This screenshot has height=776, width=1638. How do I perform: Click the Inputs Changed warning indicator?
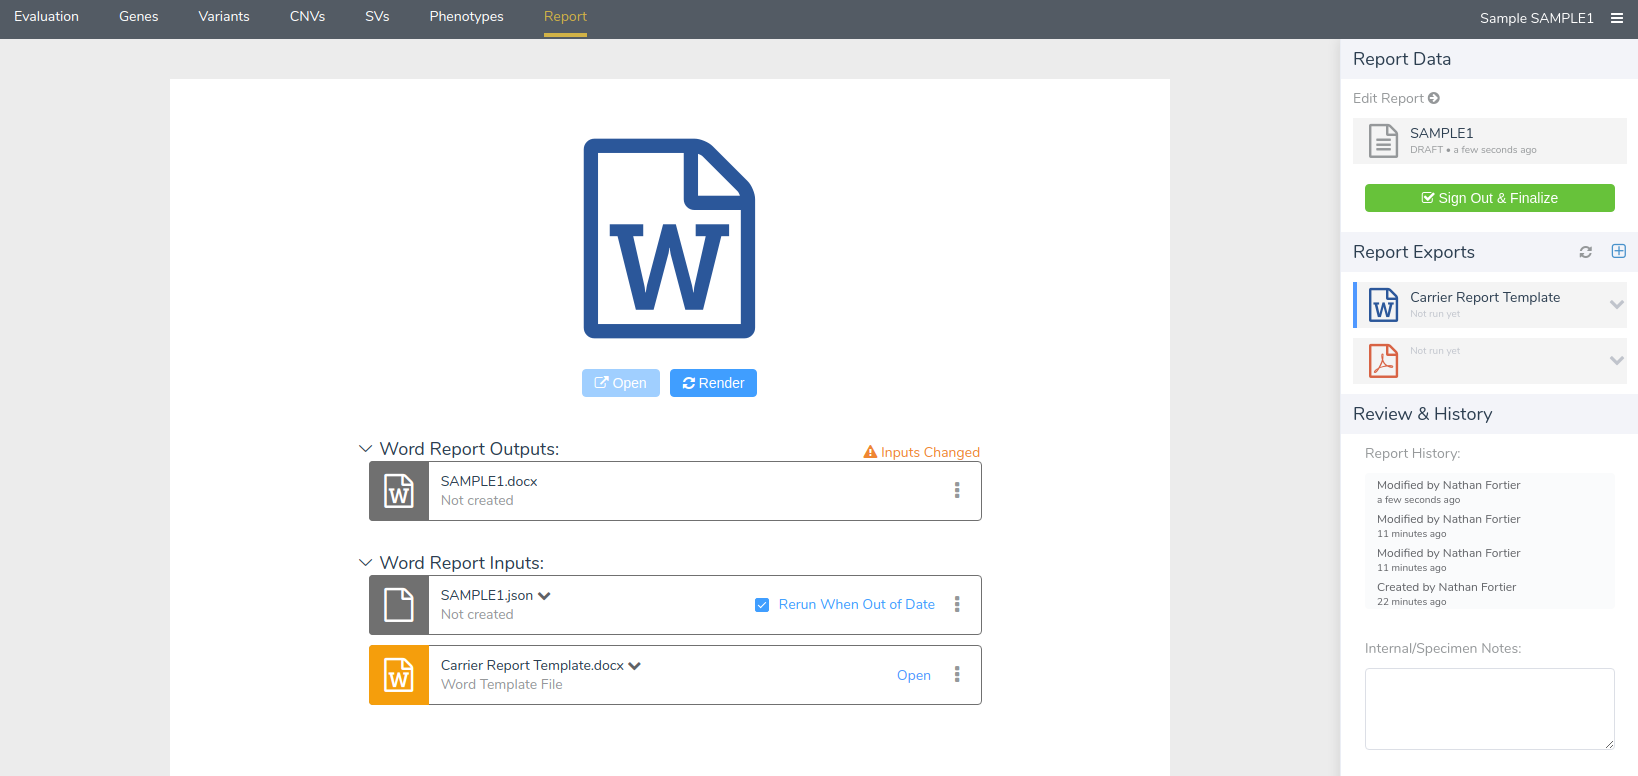click(921, 452)
